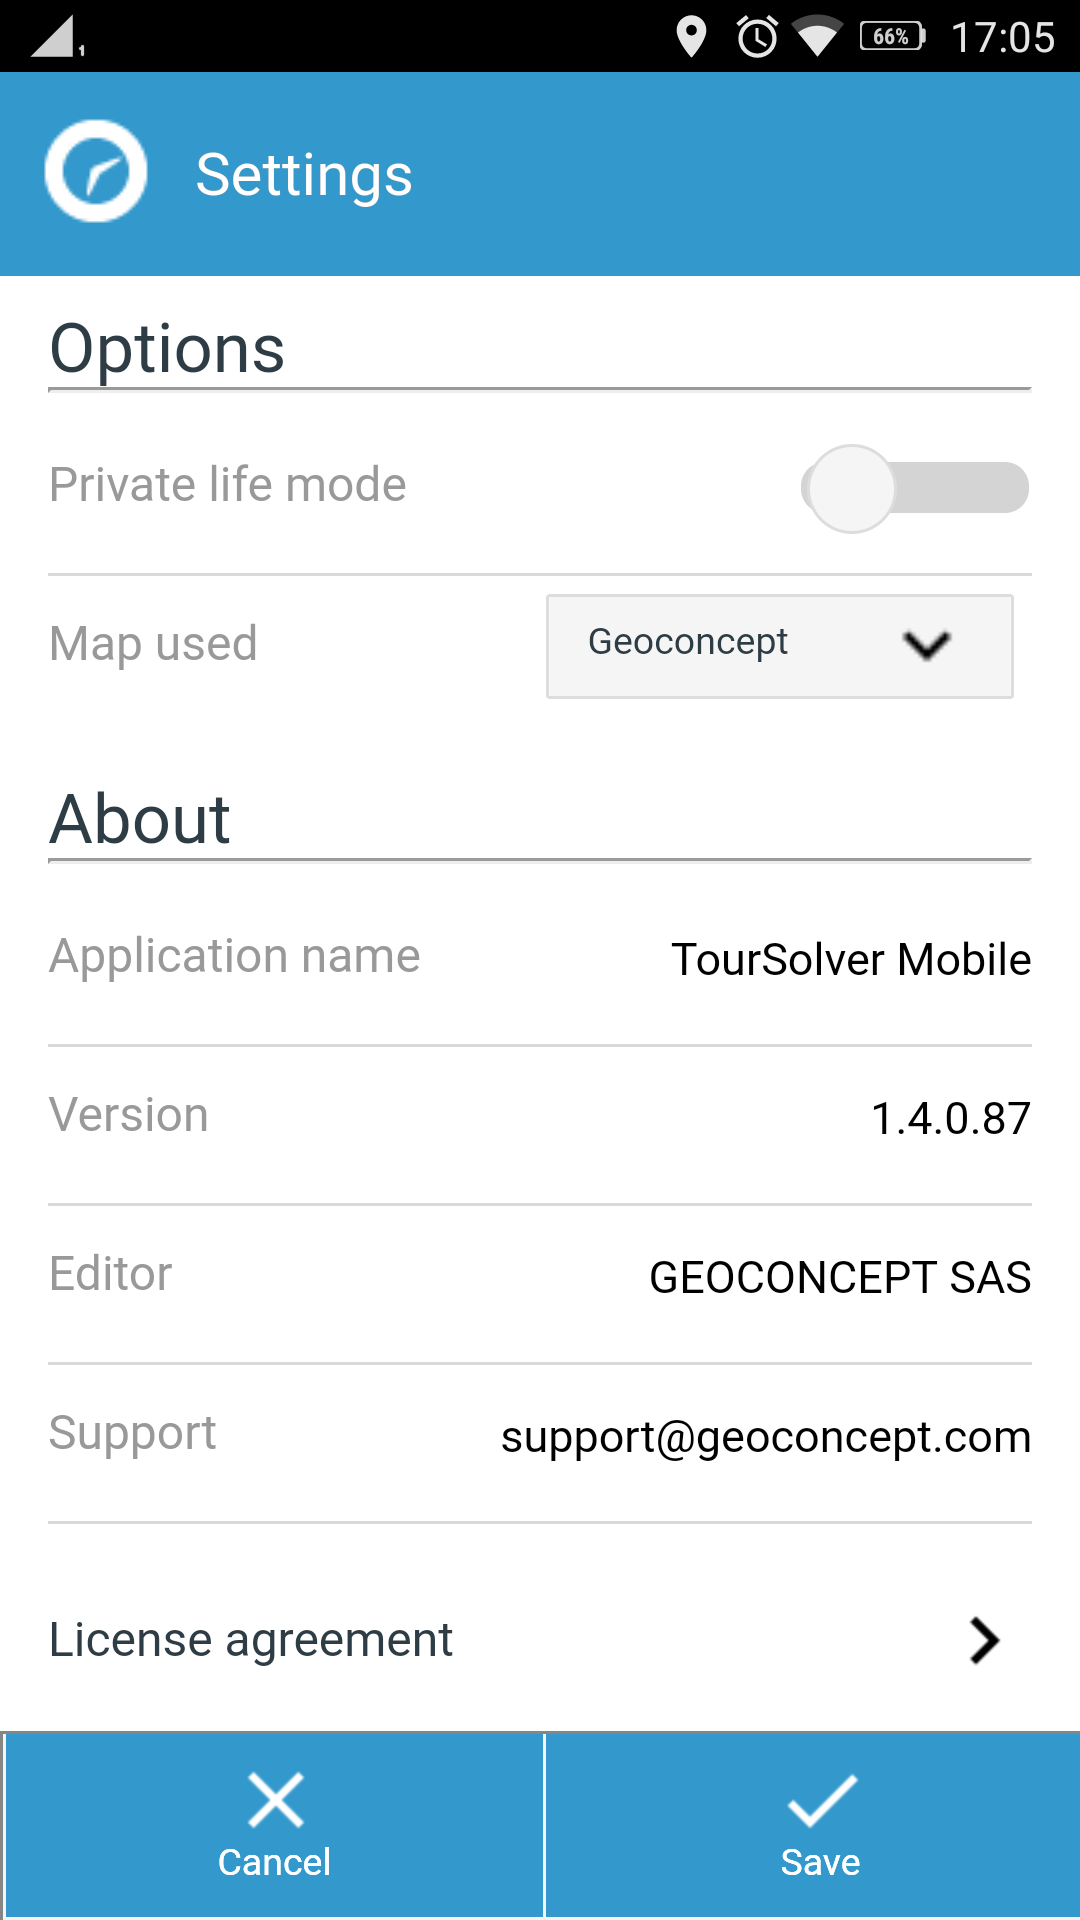
Task: Tap the support@geoconcept.com email address
Action: coord(766,1437)
